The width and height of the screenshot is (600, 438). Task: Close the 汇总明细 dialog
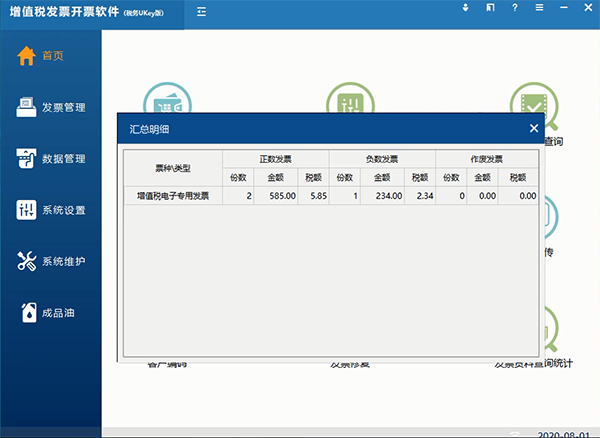tap(533, 128)
